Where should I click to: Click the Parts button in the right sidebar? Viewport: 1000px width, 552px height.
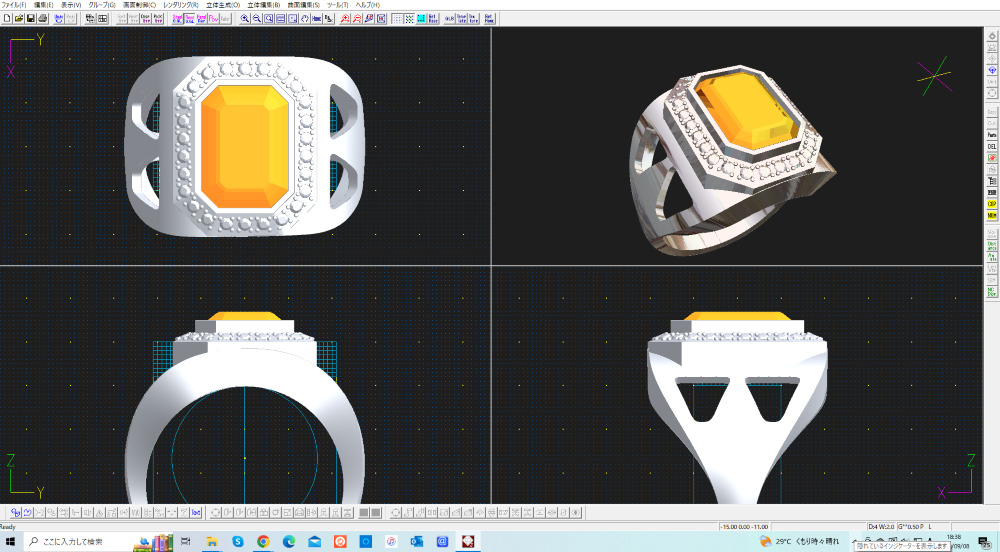click(992, 134)
